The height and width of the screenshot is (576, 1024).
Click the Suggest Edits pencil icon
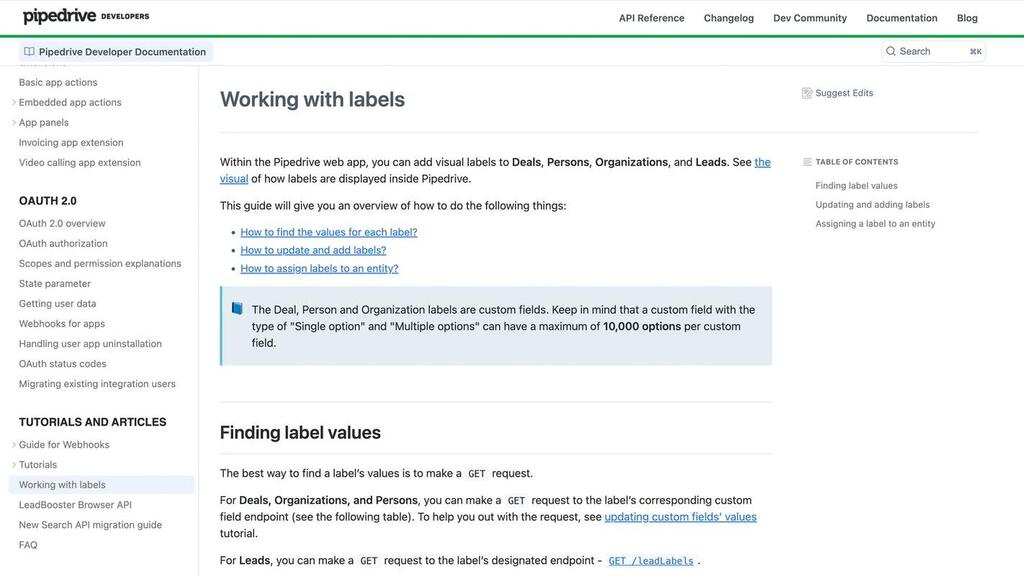click(x=807, y=93)
